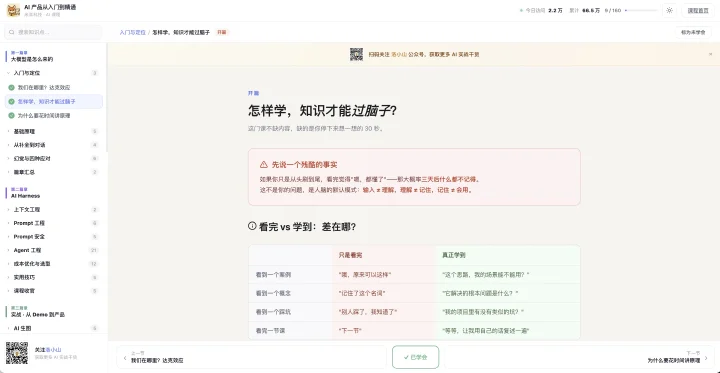
Task: Open lesson 我们在哪里？达克效应
Action: click(54, 87)
